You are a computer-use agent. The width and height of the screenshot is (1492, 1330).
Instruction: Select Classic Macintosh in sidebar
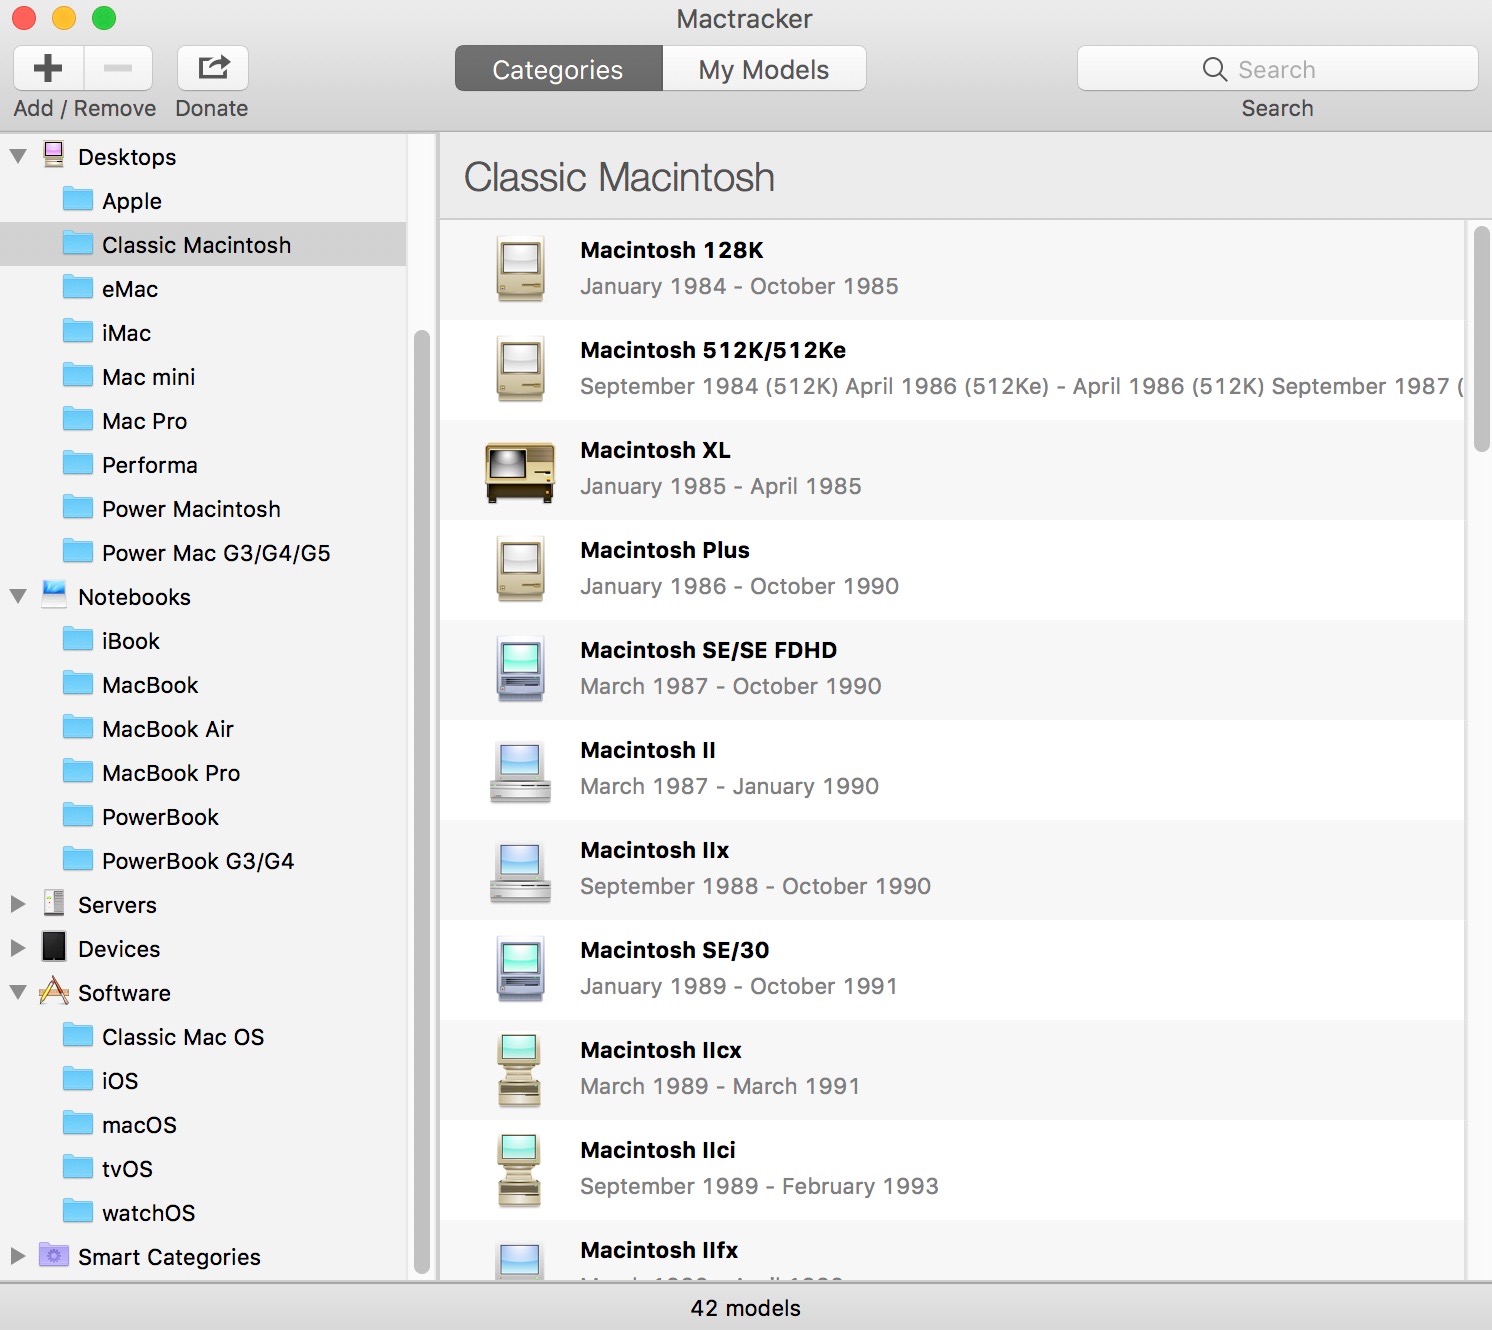203,245
